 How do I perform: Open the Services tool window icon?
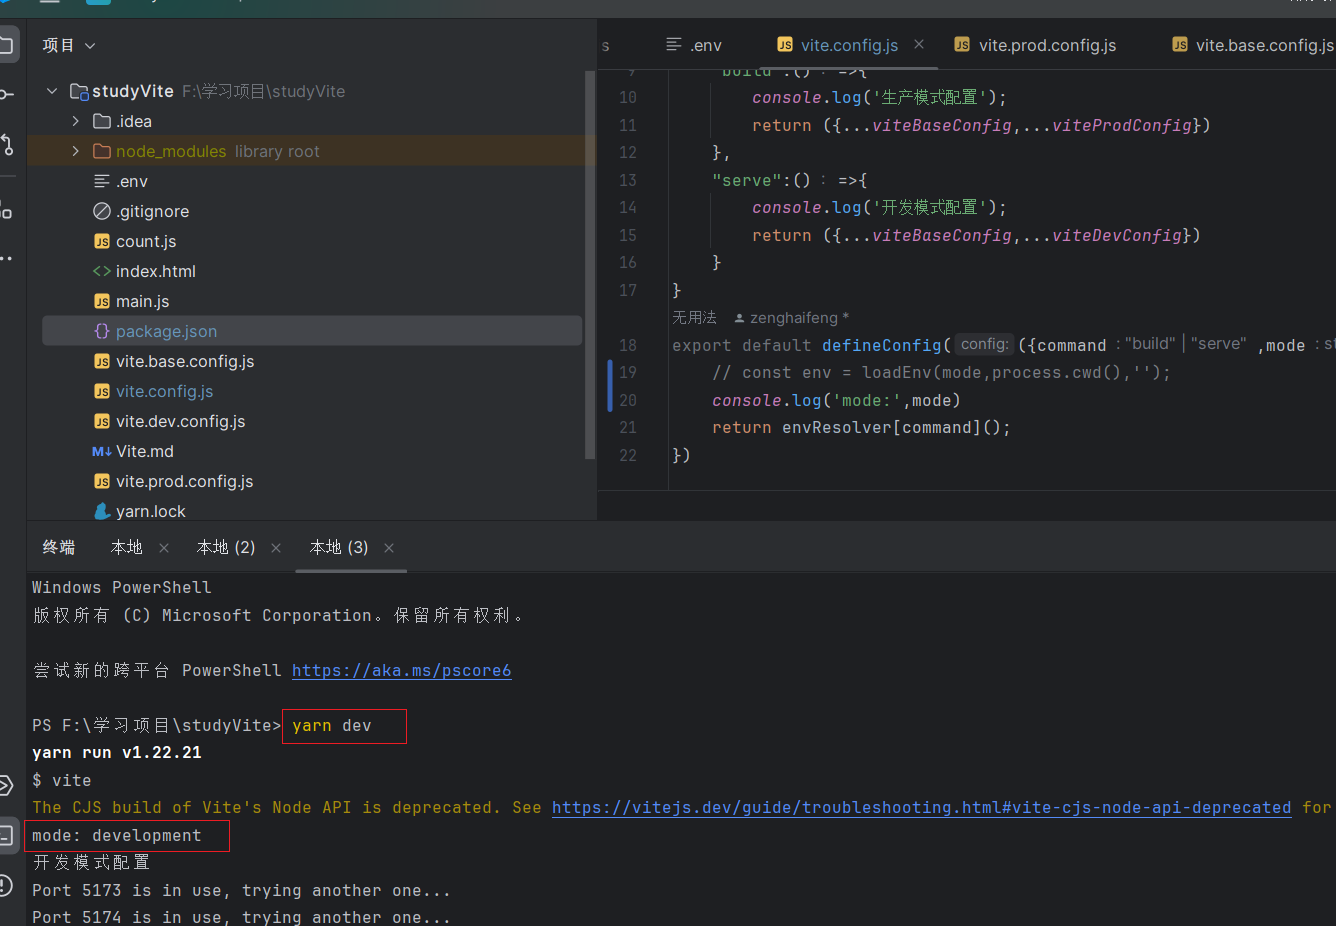coord(5,785)
